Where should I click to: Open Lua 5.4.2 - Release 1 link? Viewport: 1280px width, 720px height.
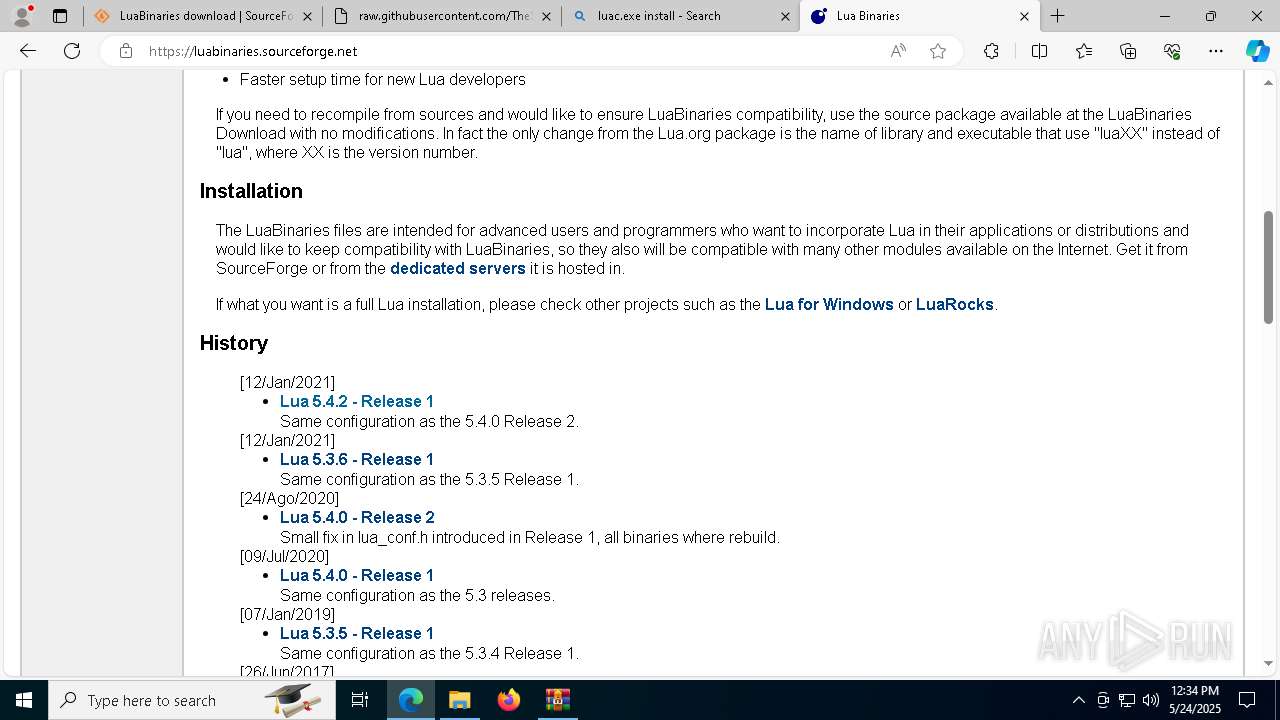[357, 401]
